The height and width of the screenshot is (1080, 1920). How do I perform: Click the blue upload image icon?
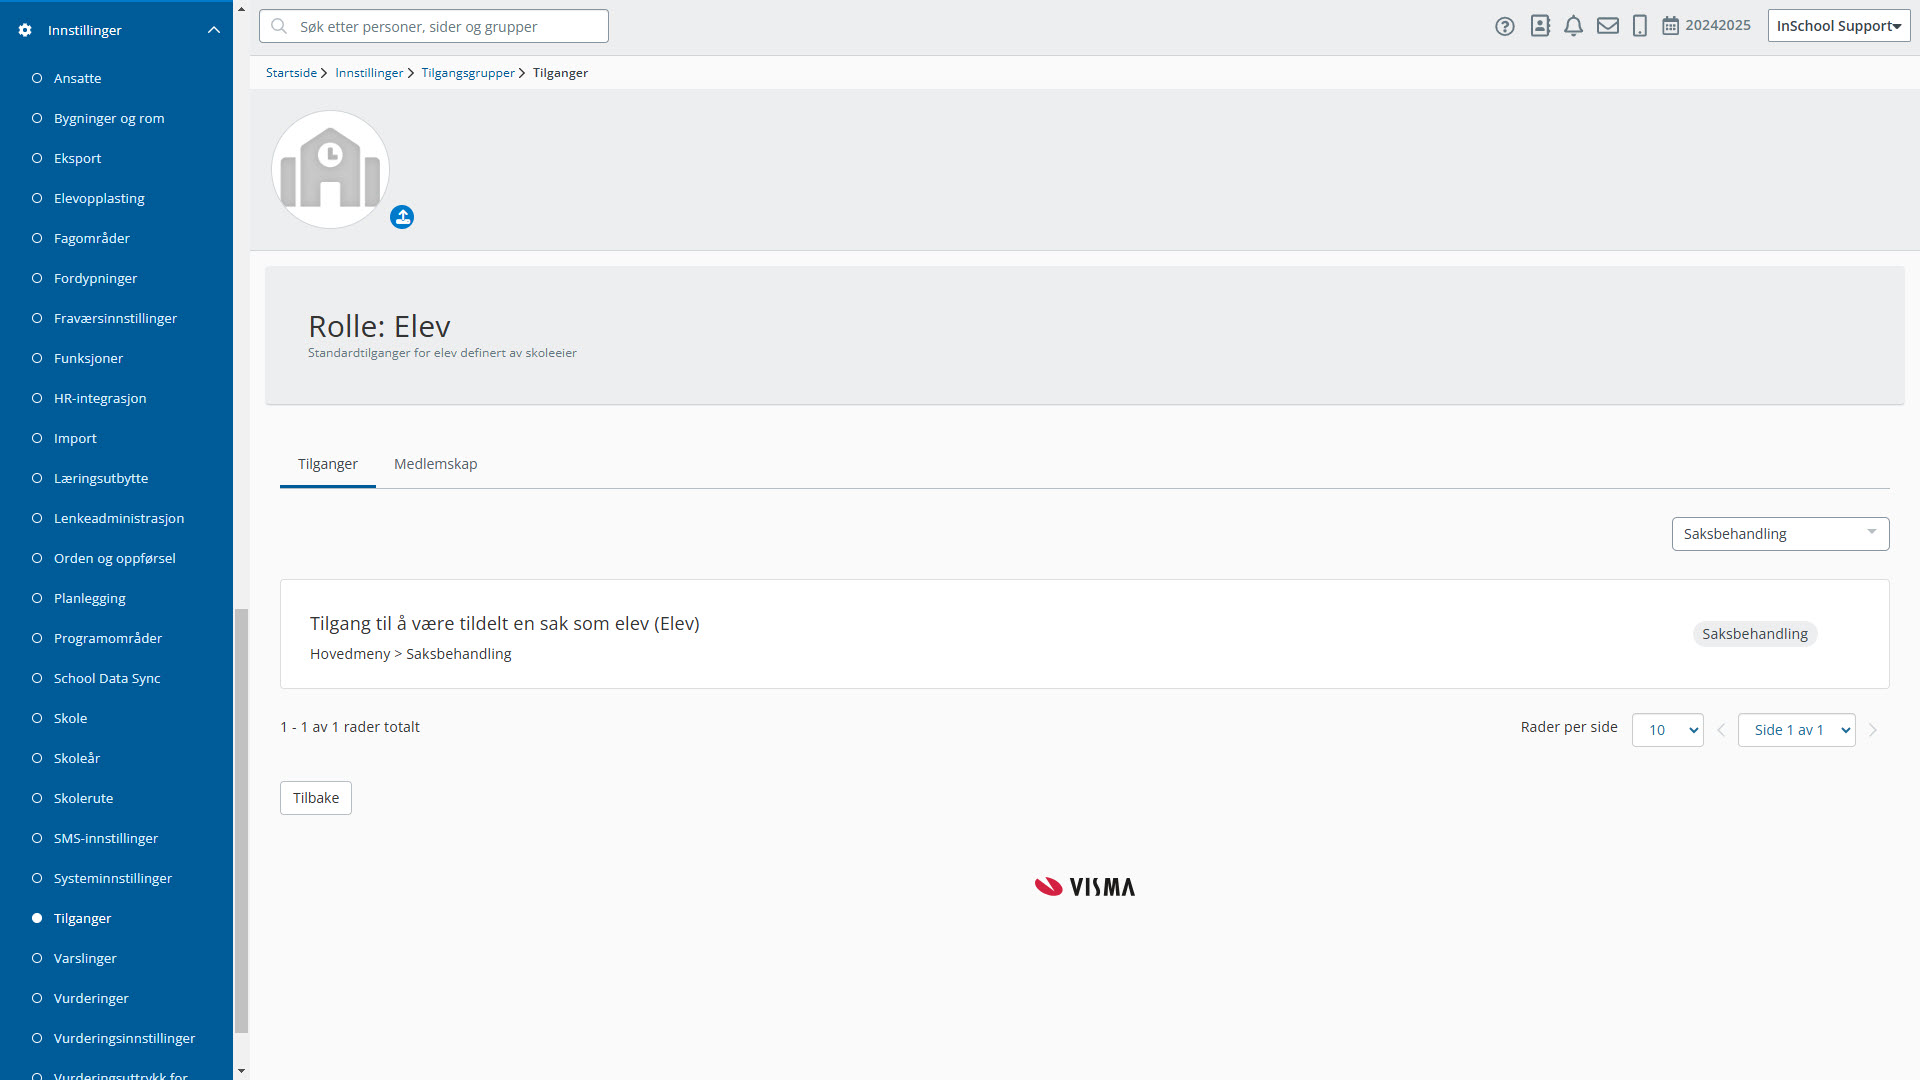click(402, 217)
